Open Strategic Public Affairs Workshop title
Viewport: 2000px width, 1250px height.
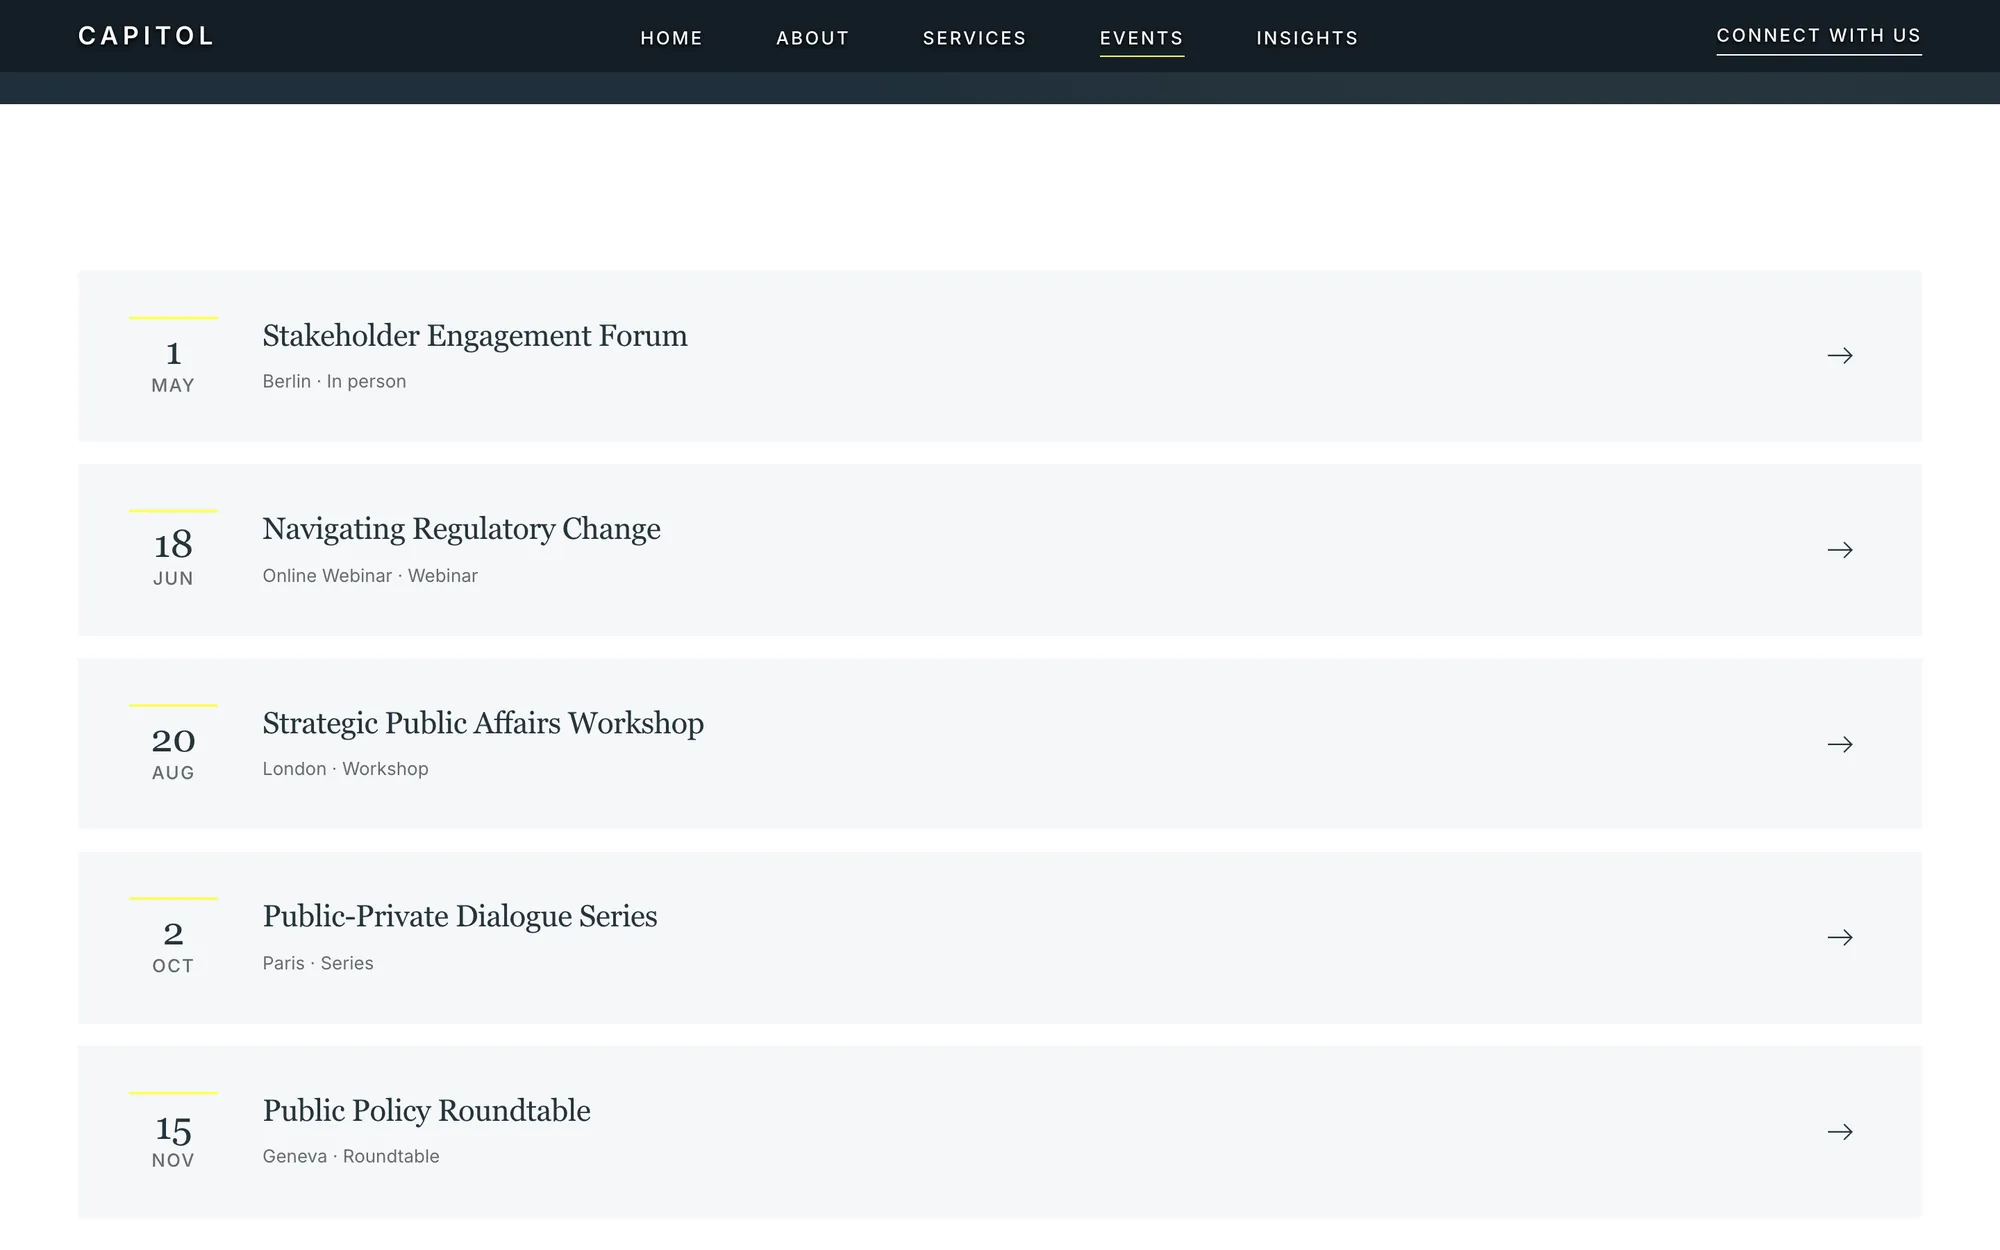pyautogui.click(x=483, y=723)
